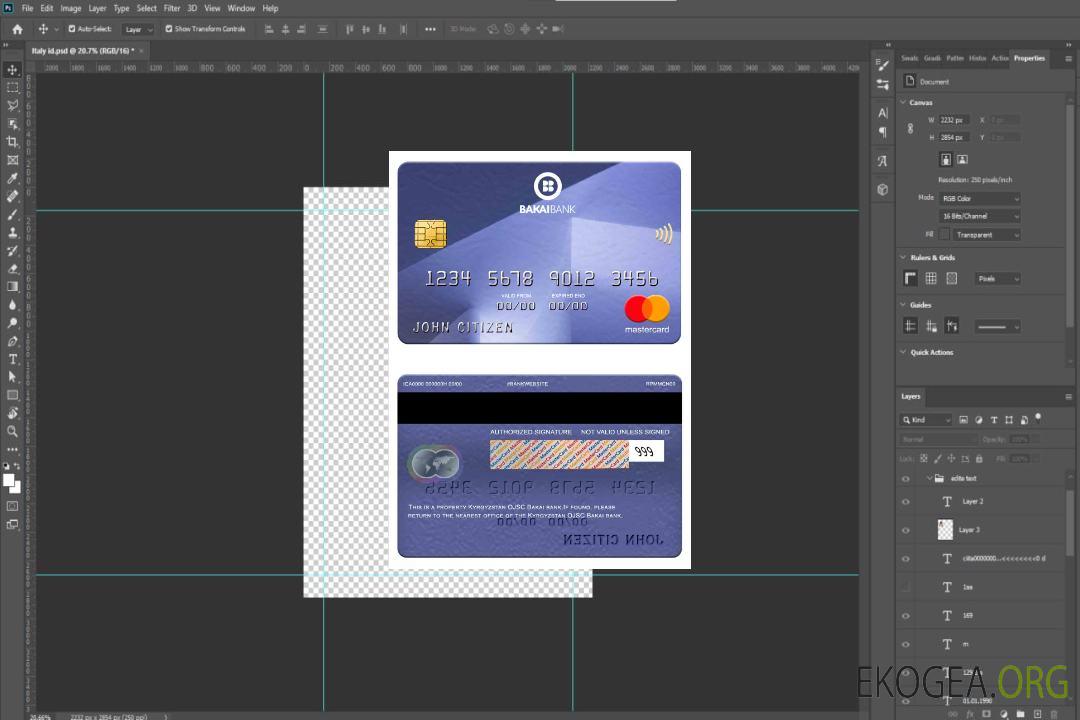Click the canvas width W input field
The image size is (1080, 720).
(954, 120)
